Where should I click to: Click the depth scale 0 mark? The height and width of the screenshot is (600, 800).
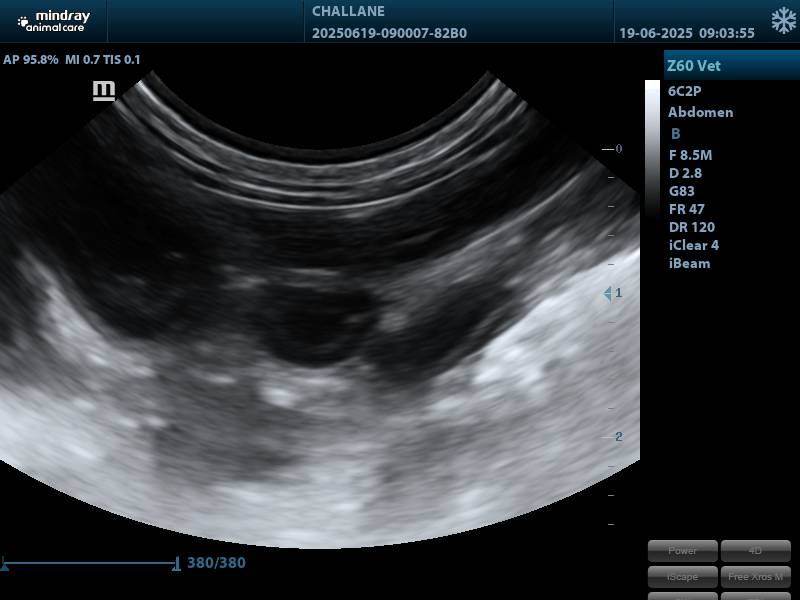(x=618, y=149)
